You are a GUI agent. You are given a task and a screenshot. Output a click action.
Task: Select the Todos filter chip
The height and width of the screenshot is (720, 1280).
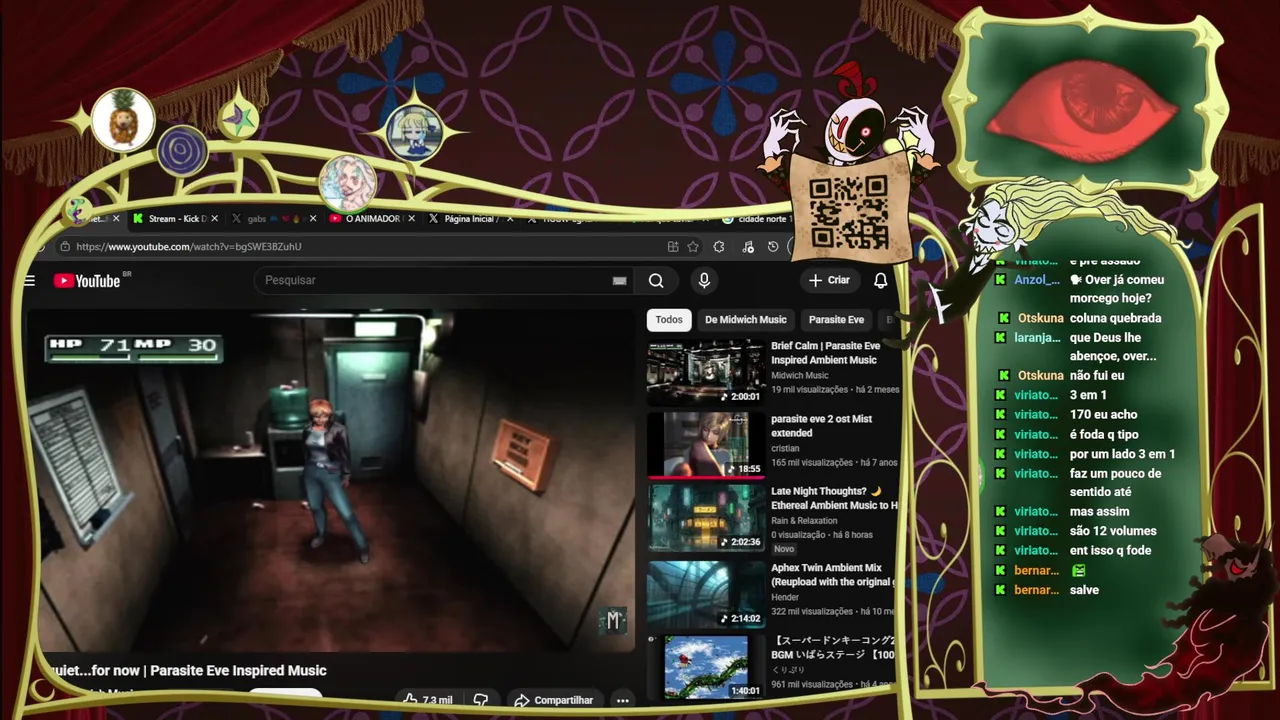click(669, 320)
